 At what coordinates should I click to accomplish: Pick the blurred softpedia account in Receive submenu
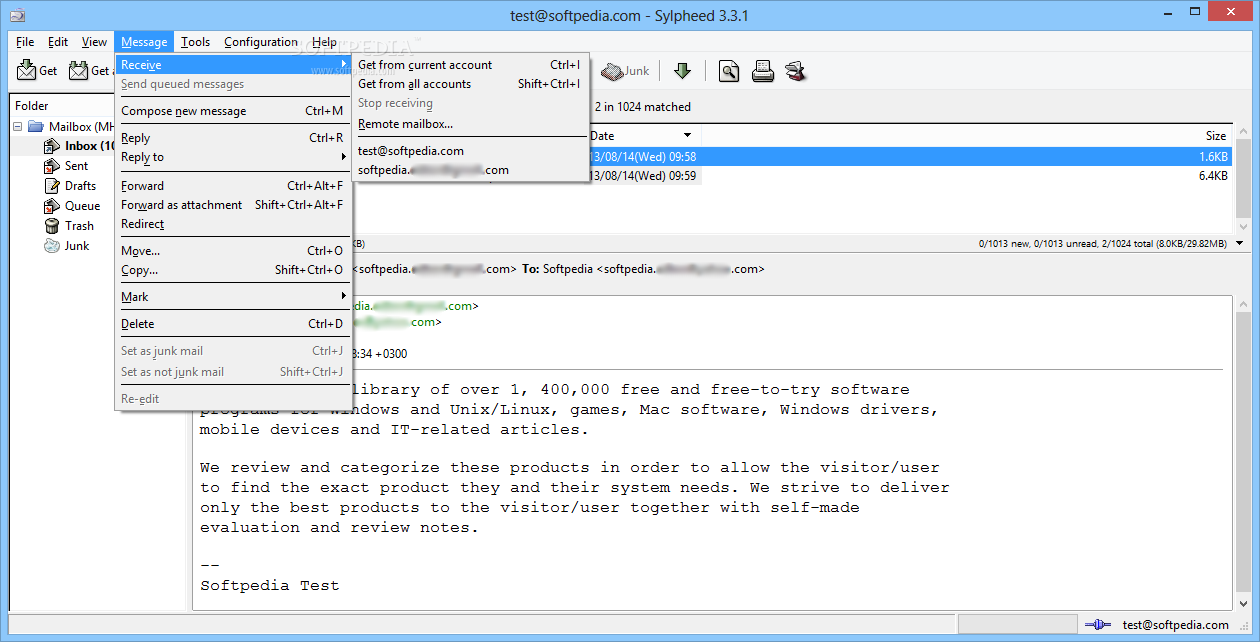(x=469, y=170)
